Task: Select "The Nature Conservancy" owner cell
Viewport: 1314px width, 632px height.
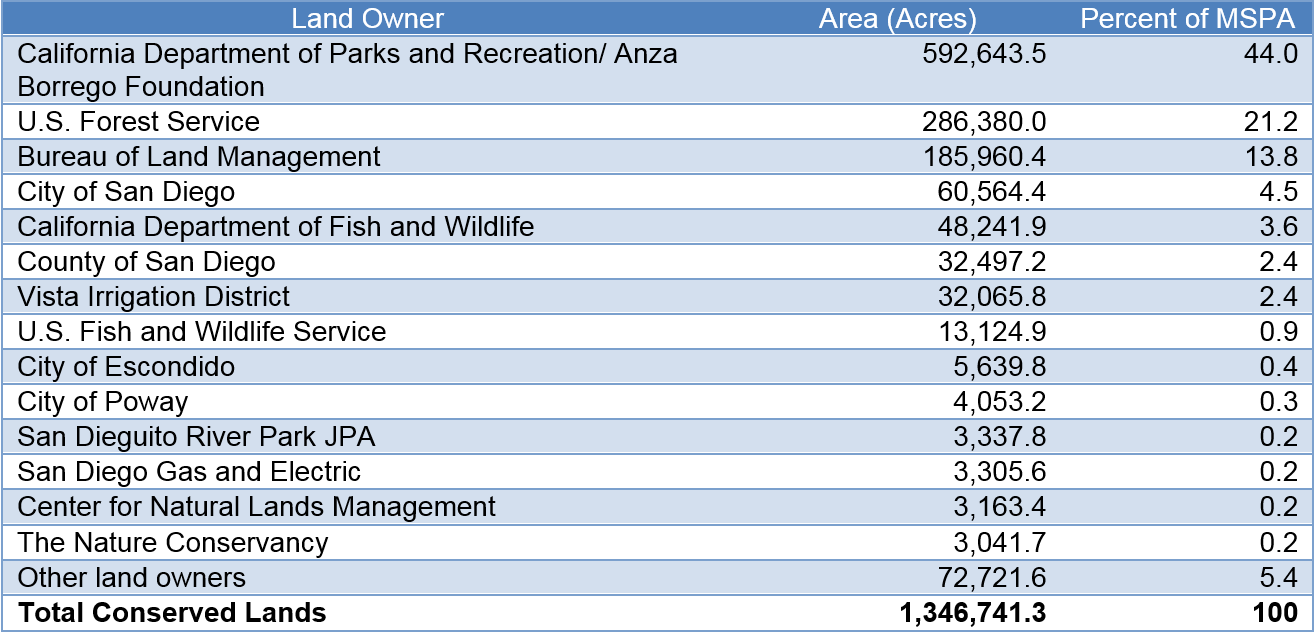Action: point(173,542)
